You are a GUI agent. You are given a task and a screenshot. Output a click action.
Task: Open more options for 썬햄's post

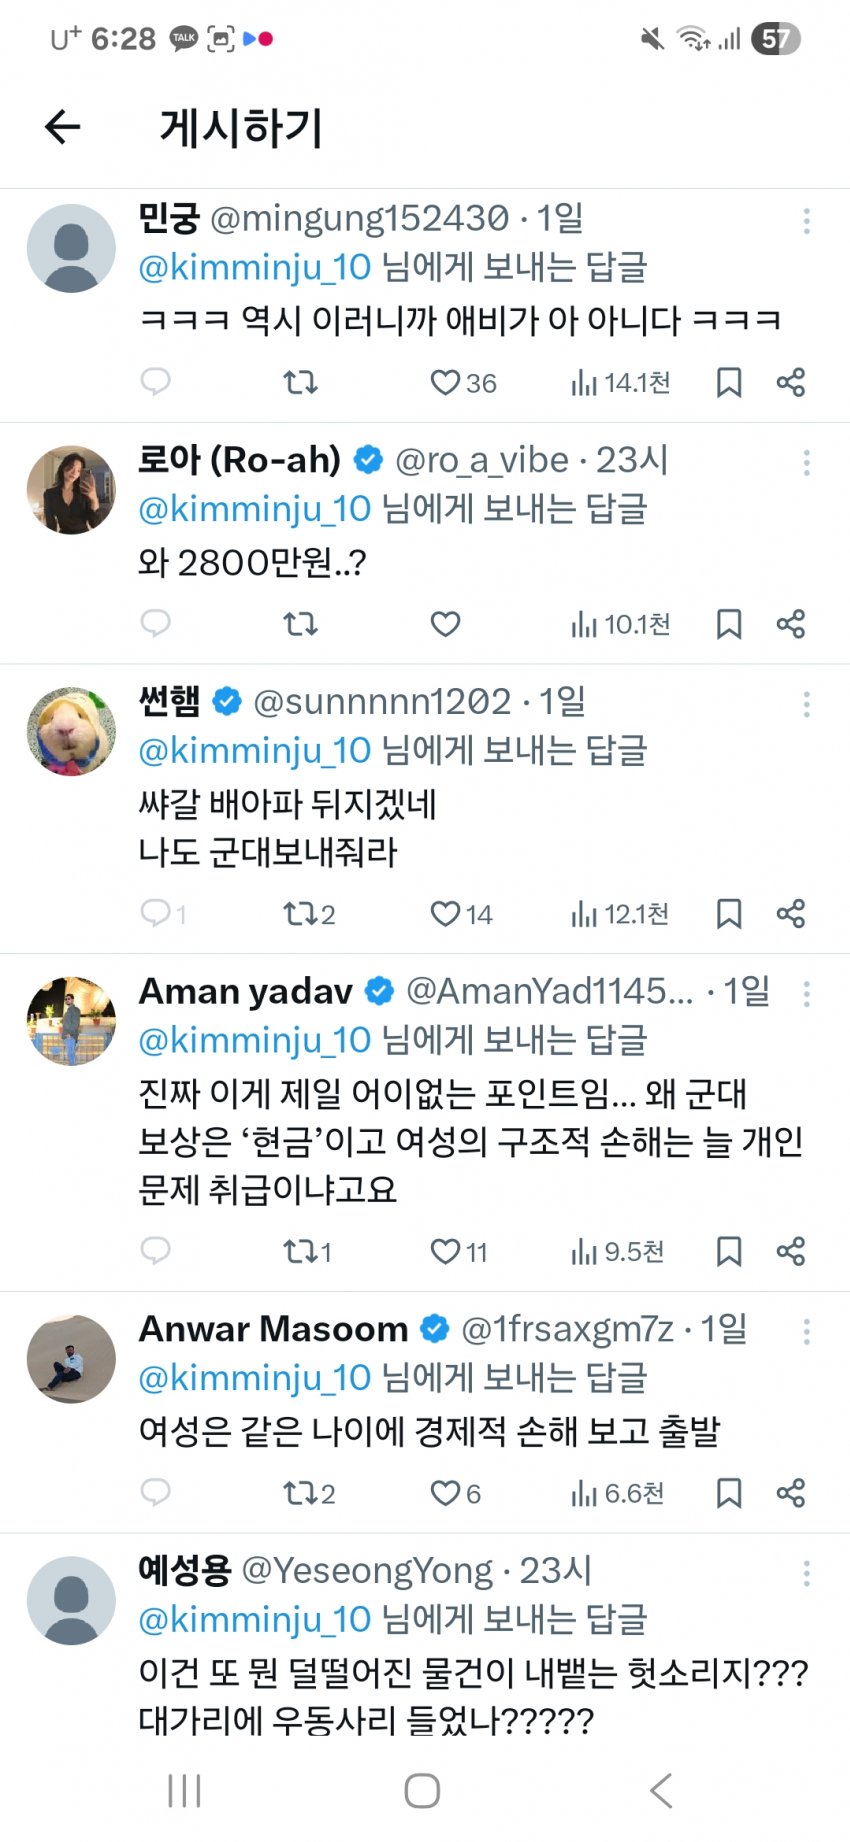[x=806, y=705]
